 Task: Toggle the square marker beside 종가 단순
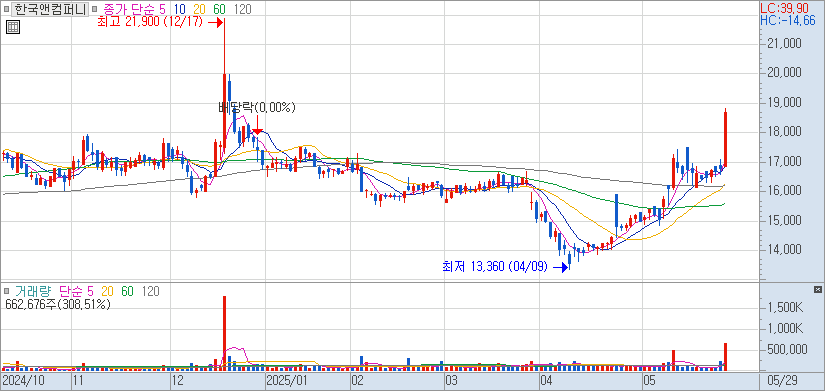pos(94,9)
